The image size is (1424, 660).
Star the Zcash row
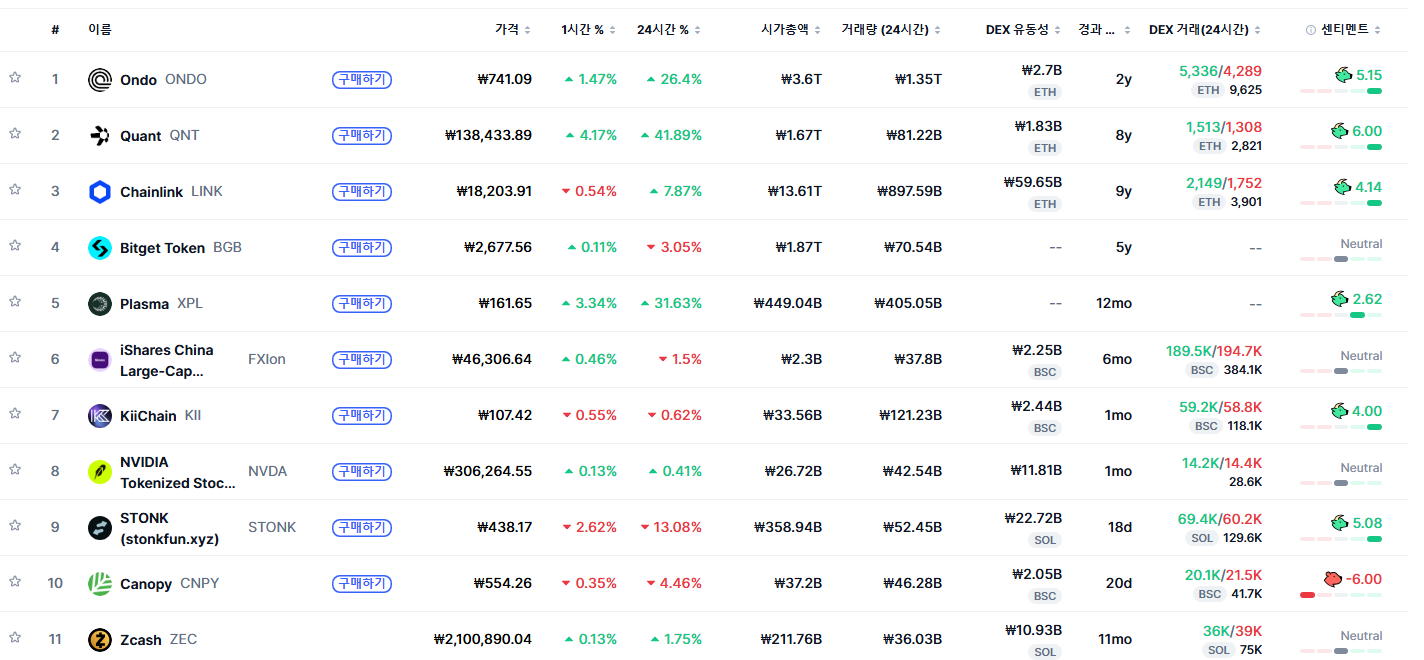[15, 637]
